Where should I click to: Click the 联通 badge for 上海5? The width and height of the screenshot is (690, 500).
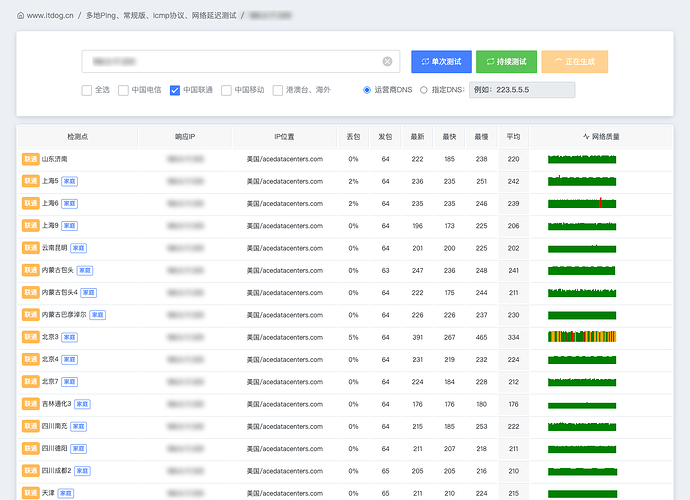tap(31, 181)
